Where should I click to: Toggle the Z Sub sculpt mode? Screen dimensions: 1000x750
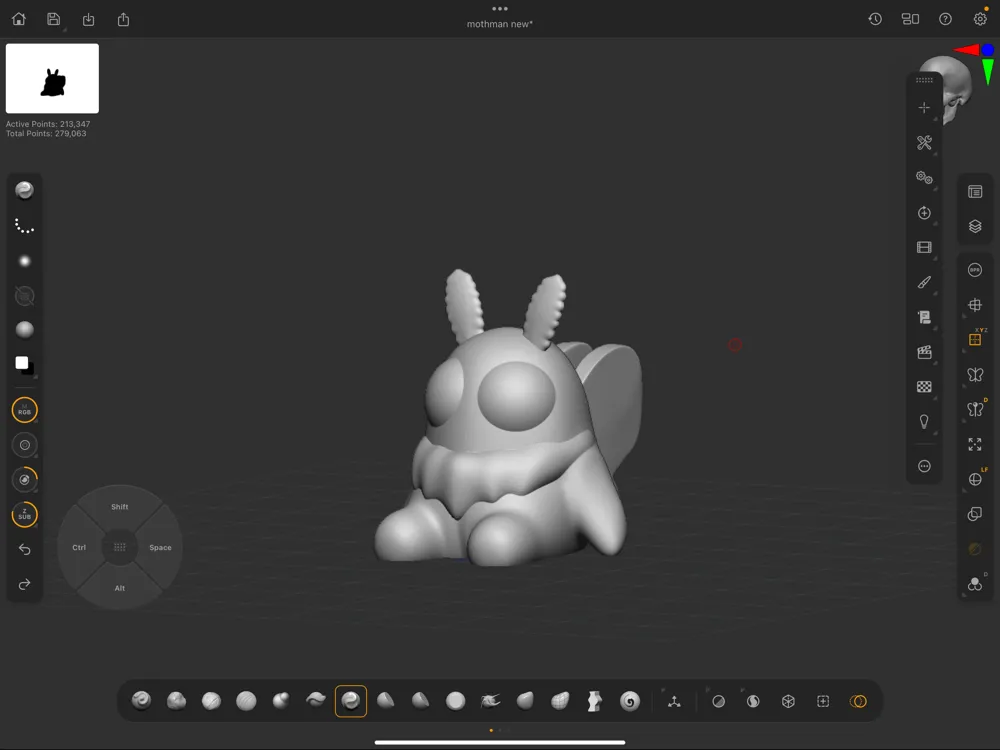[x=25, y=515]
